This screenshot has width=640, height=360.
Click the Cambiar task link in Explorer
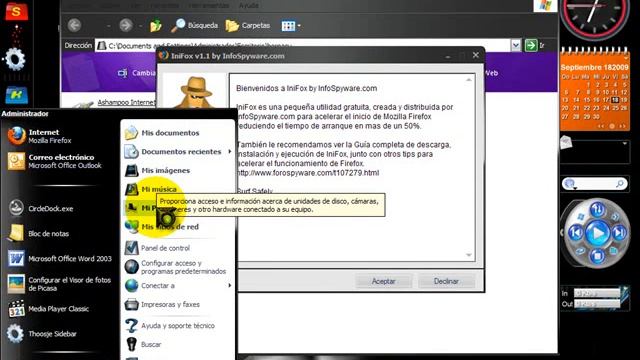coord(136,73)
